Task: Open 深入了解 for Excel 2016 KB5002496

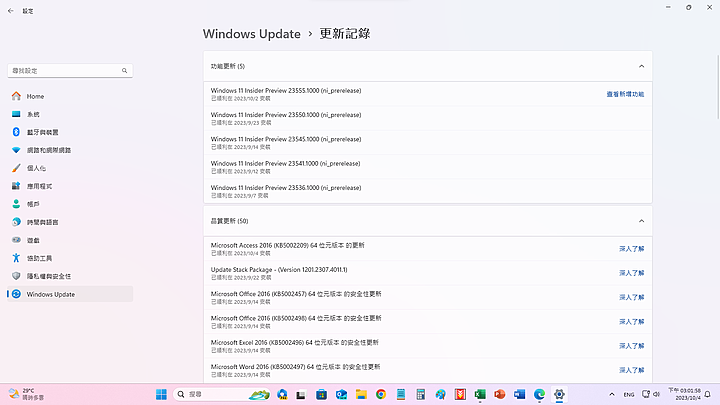Action: point(631,346)
